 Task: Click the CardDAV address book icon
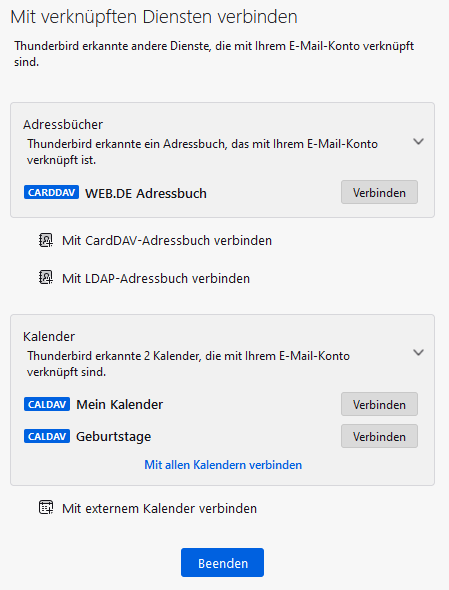click(46, 240)
